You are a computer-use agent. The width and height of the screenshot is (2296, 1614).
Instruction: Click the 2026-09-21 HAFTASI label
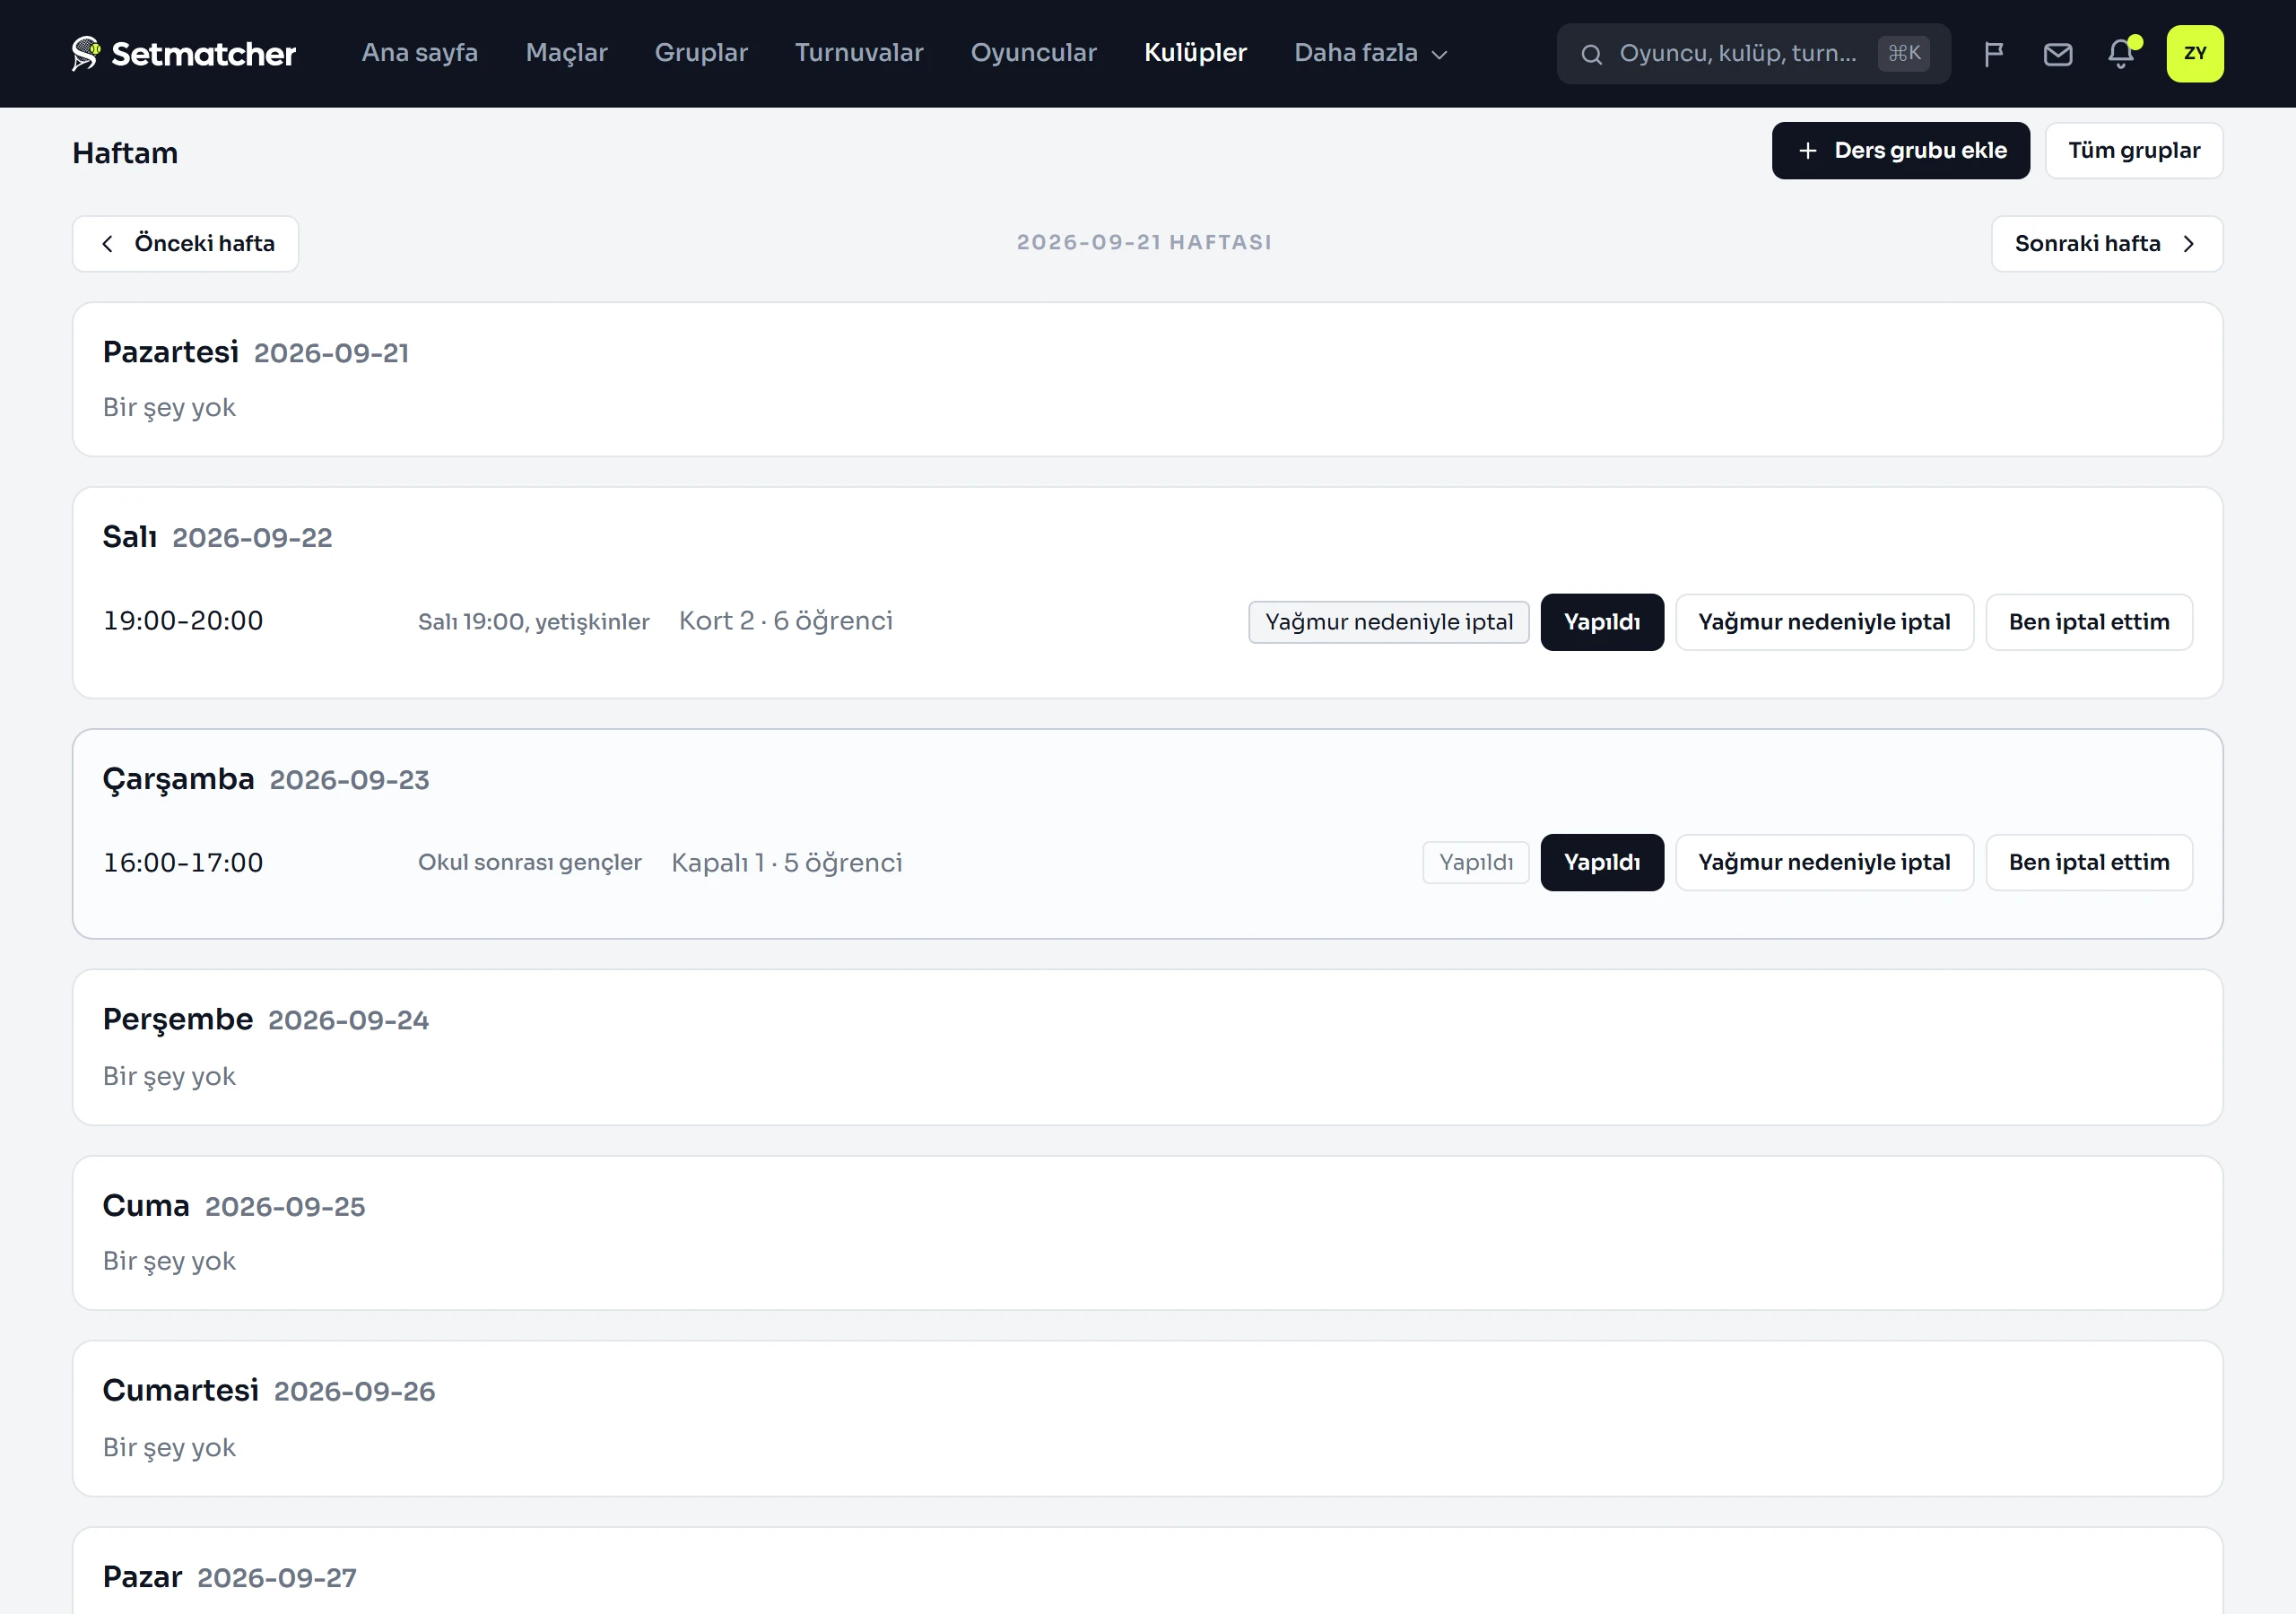point(1144,242)
